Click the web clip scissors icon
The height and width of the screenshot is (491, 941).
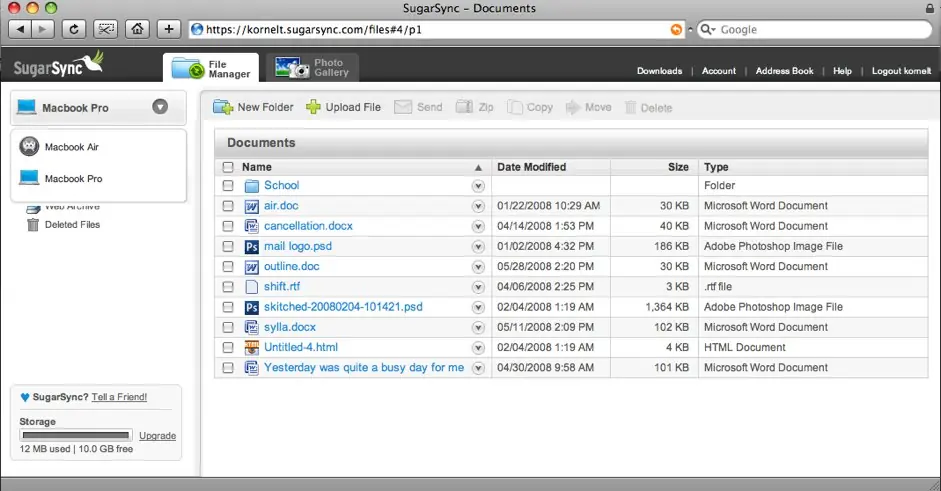106,29
